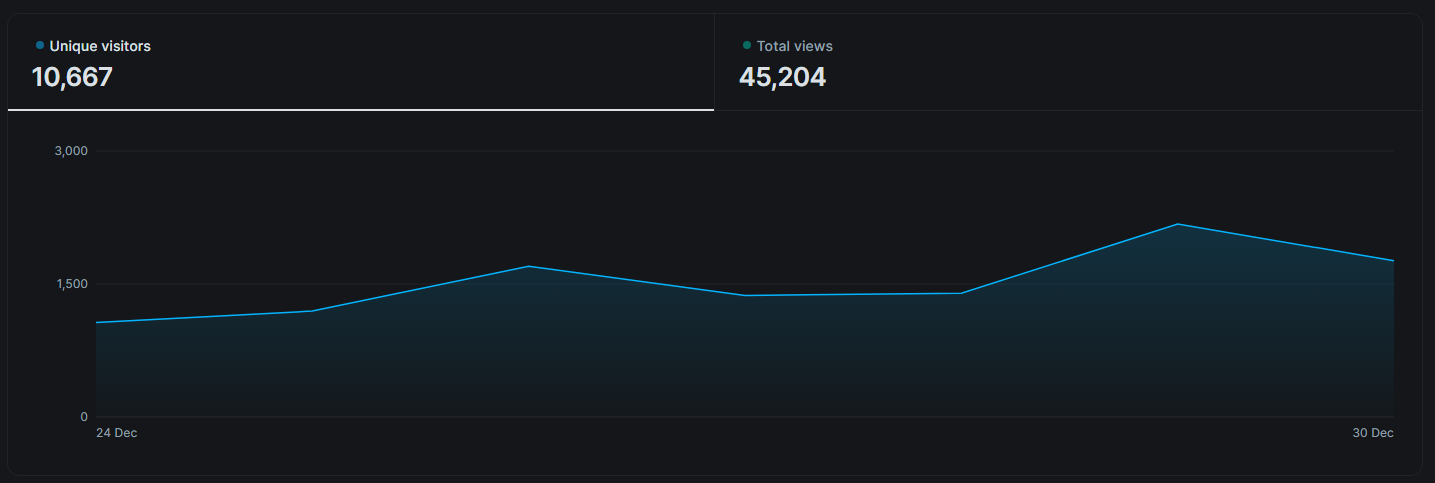Screen dimensions: 1435x483
Task: Click the 30 Dec date label
Action: (1373, 433)
